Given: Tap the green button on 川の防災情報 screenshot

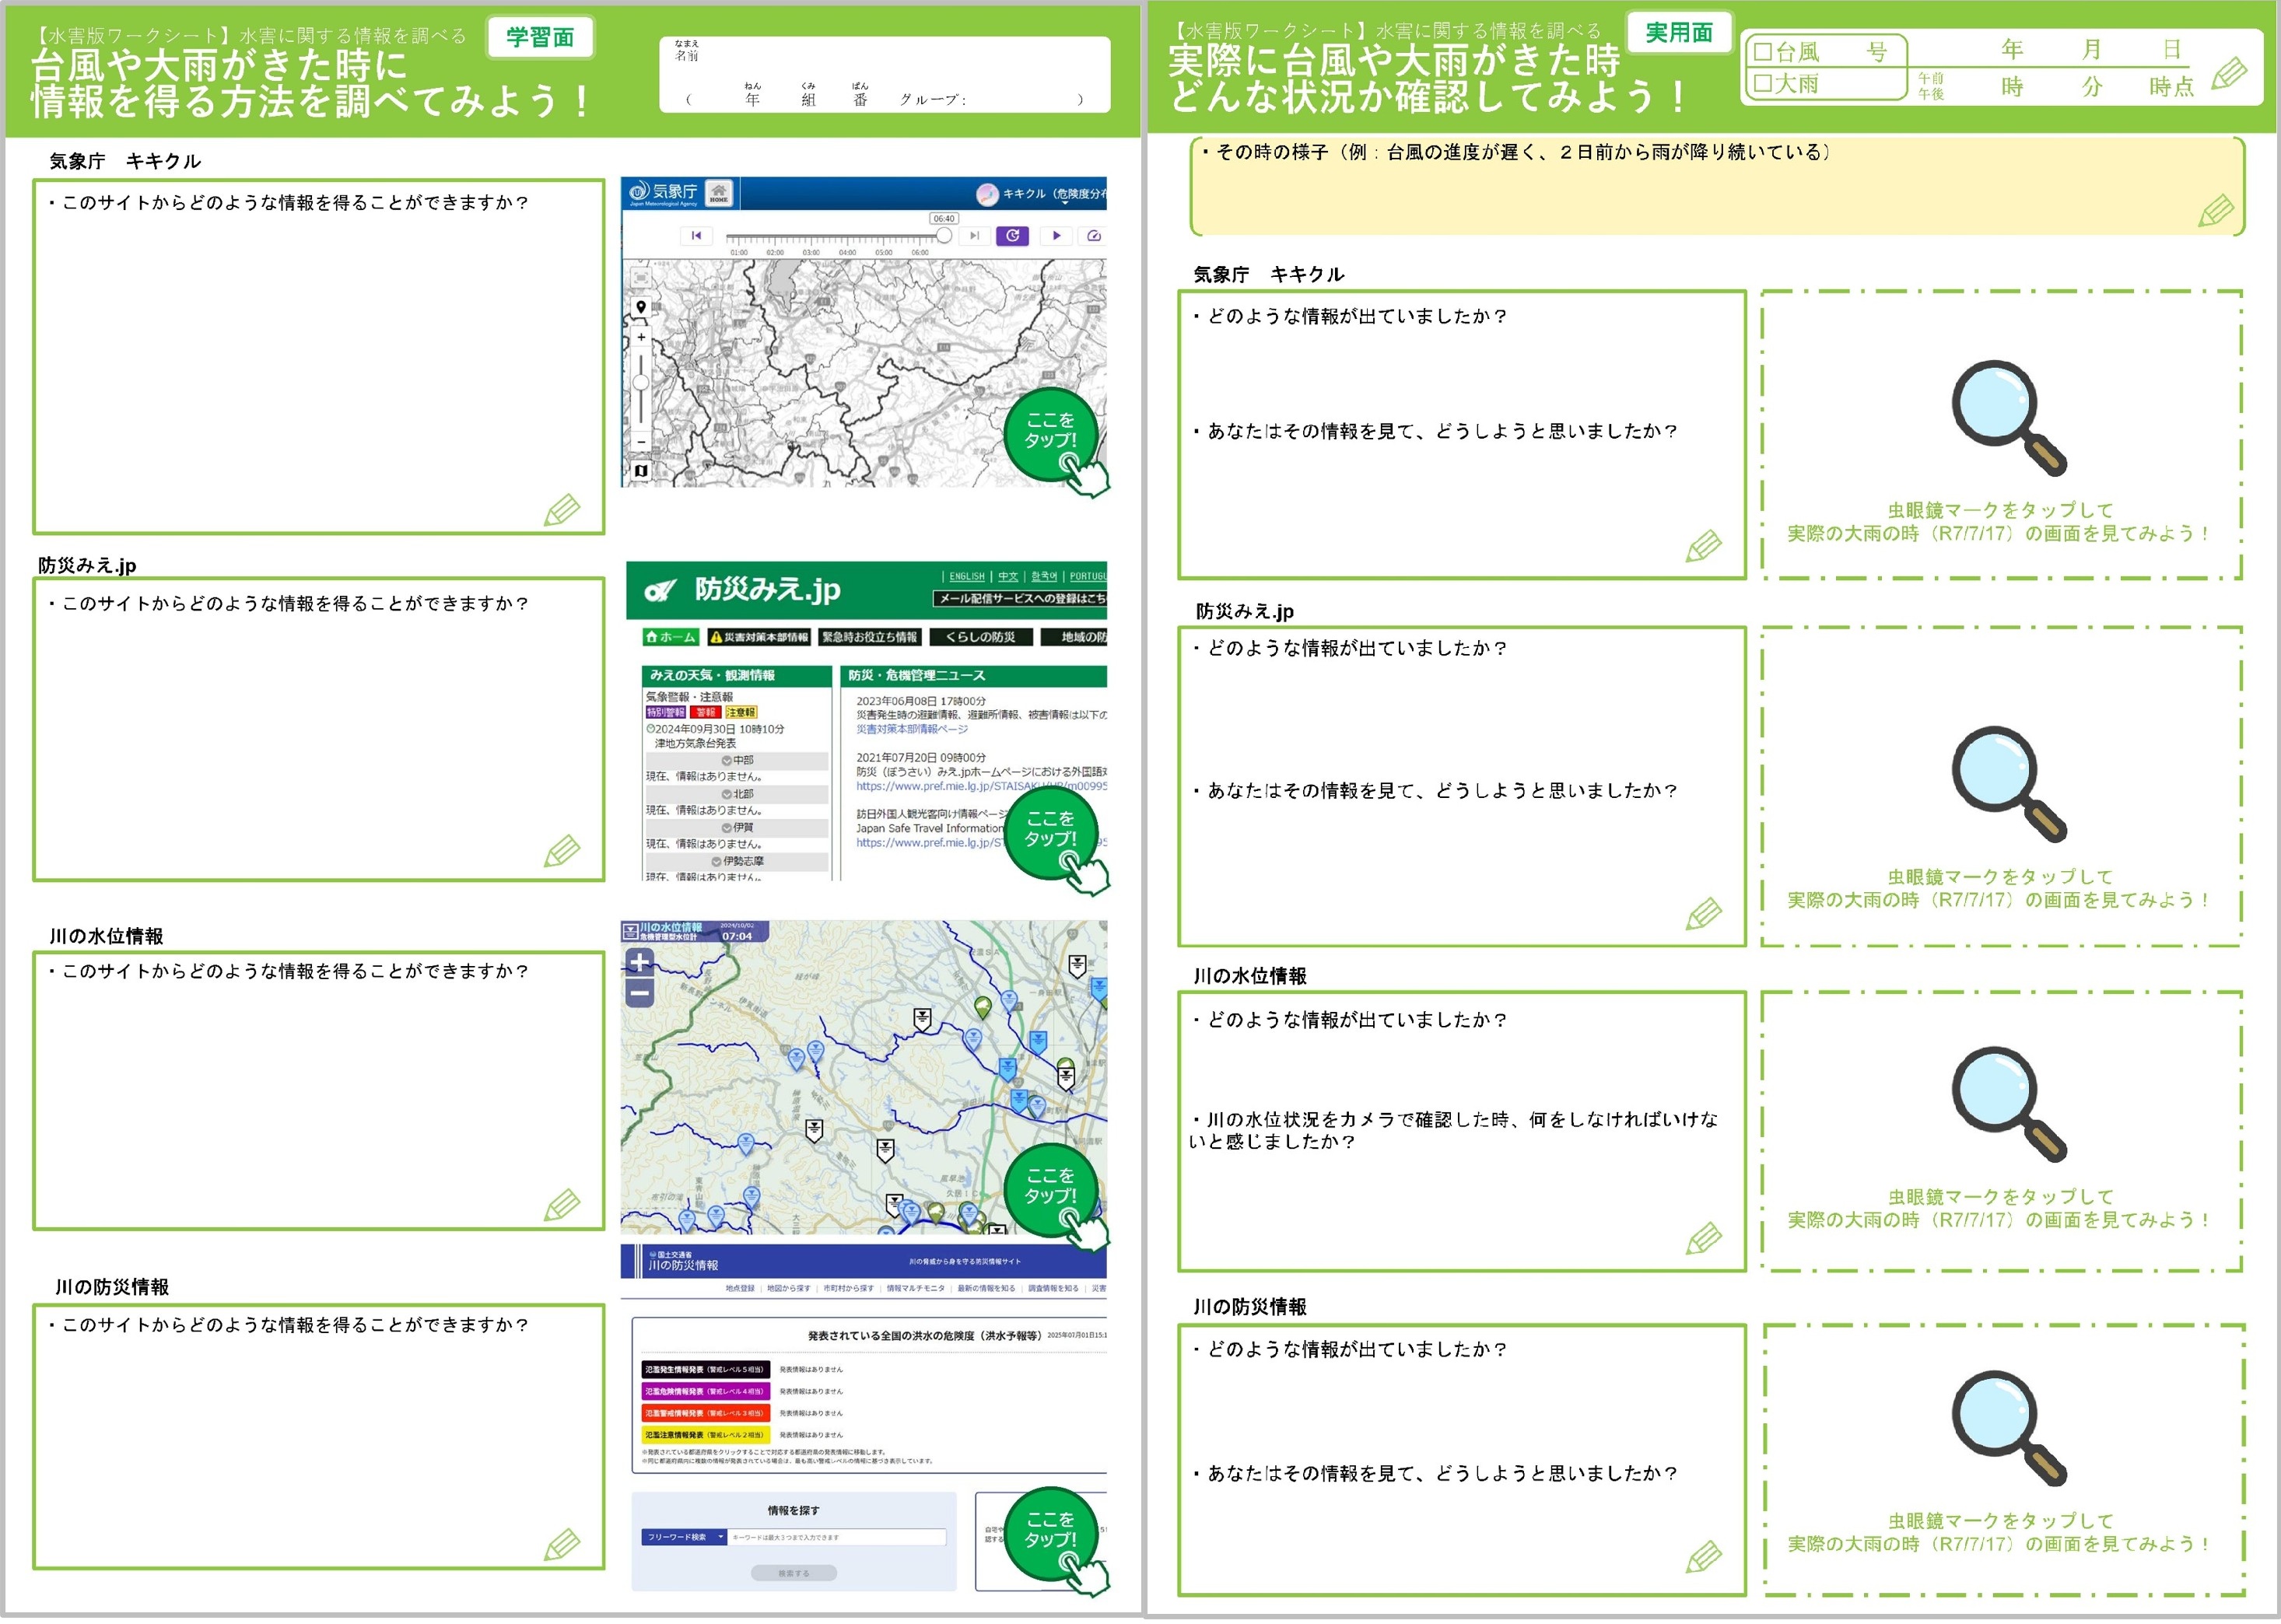Looking at the screenshot, I should 1051,1534.
